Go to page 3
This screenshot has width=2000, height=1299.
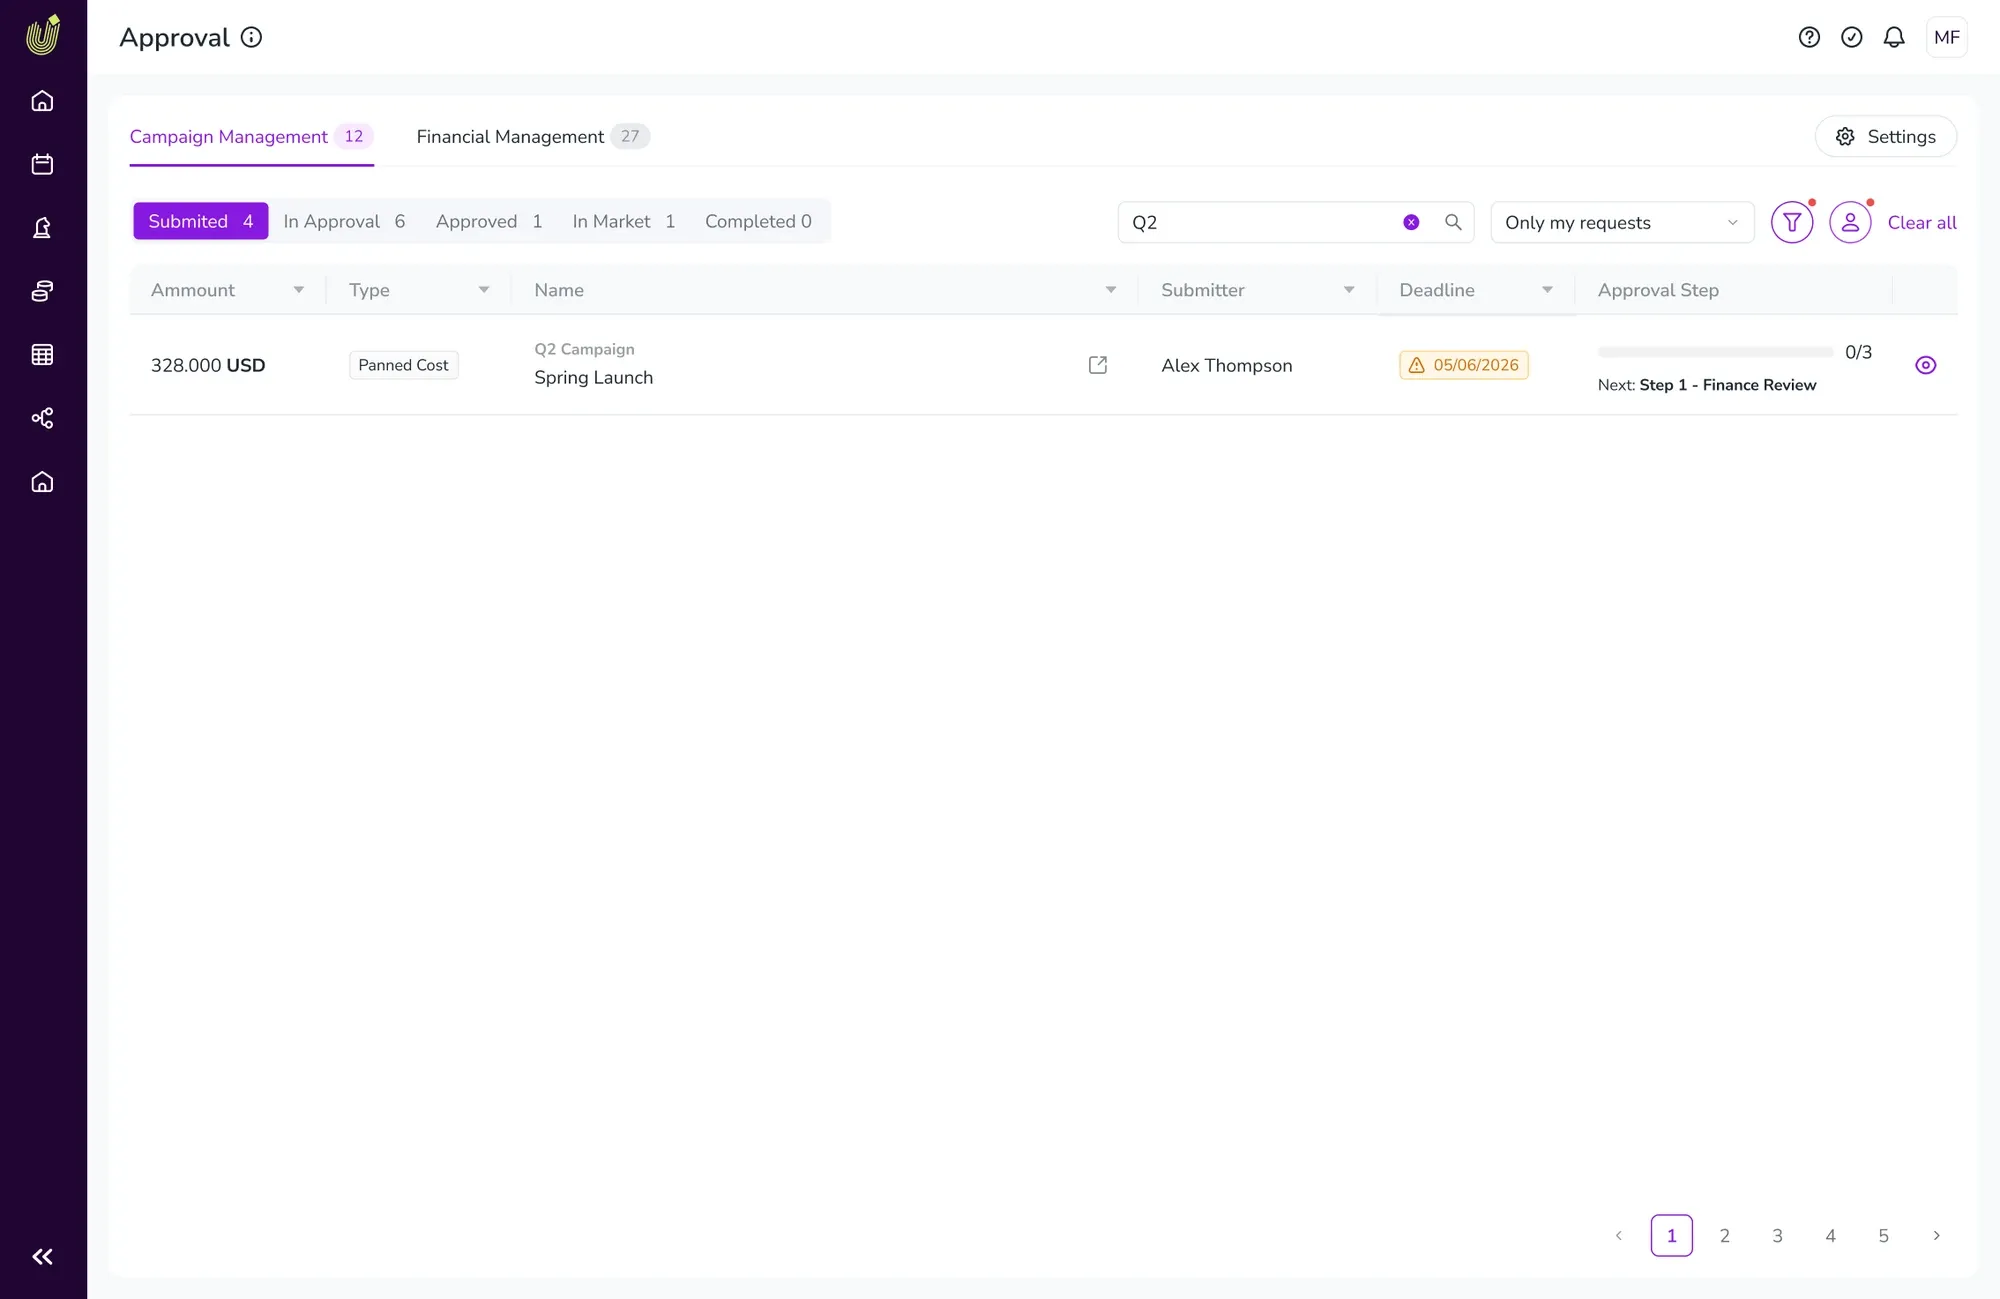(x=1777, y=1235)
